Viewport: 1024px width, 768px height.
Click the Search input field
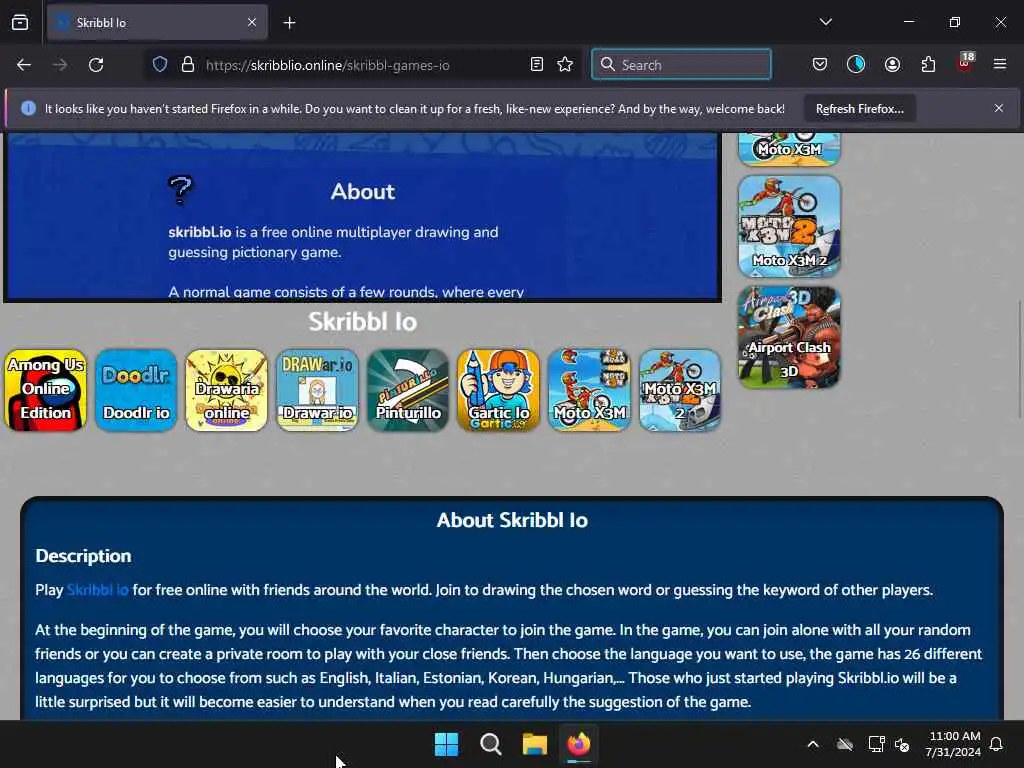coord(681,65)
